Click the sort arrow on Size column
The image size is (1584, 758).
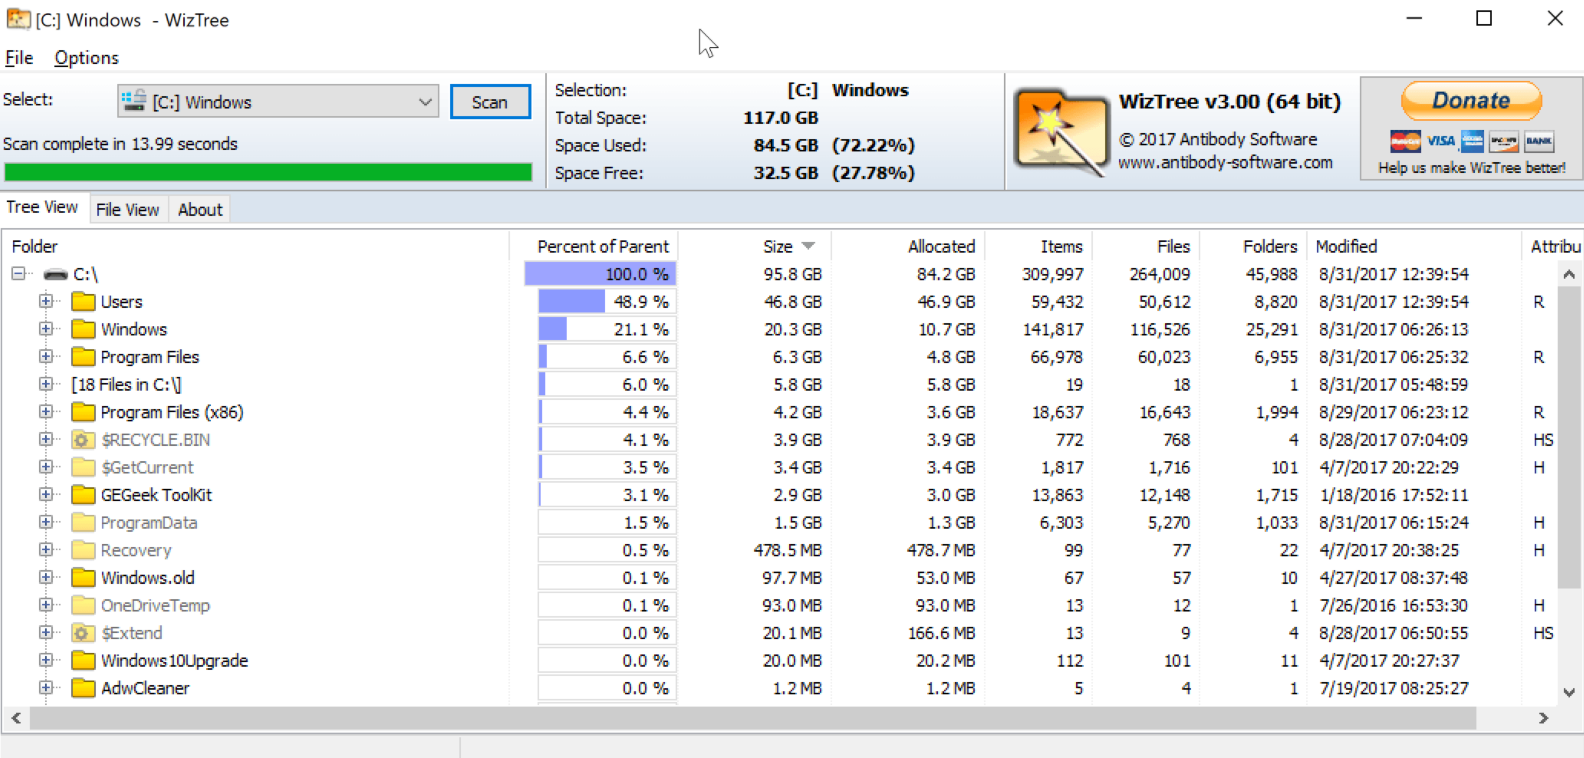tap(808, 246)
